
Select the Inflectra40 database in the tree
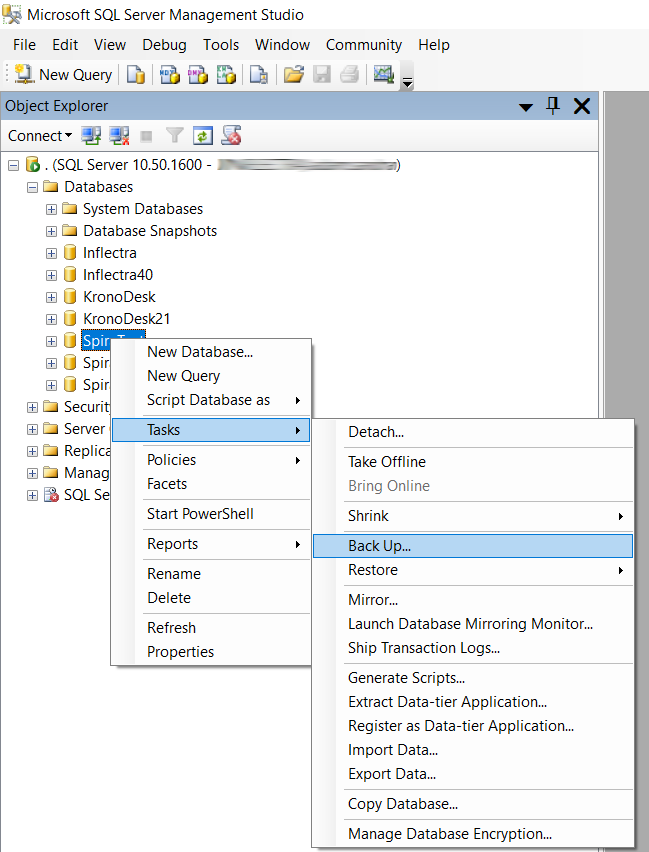[x=117, y=275]
